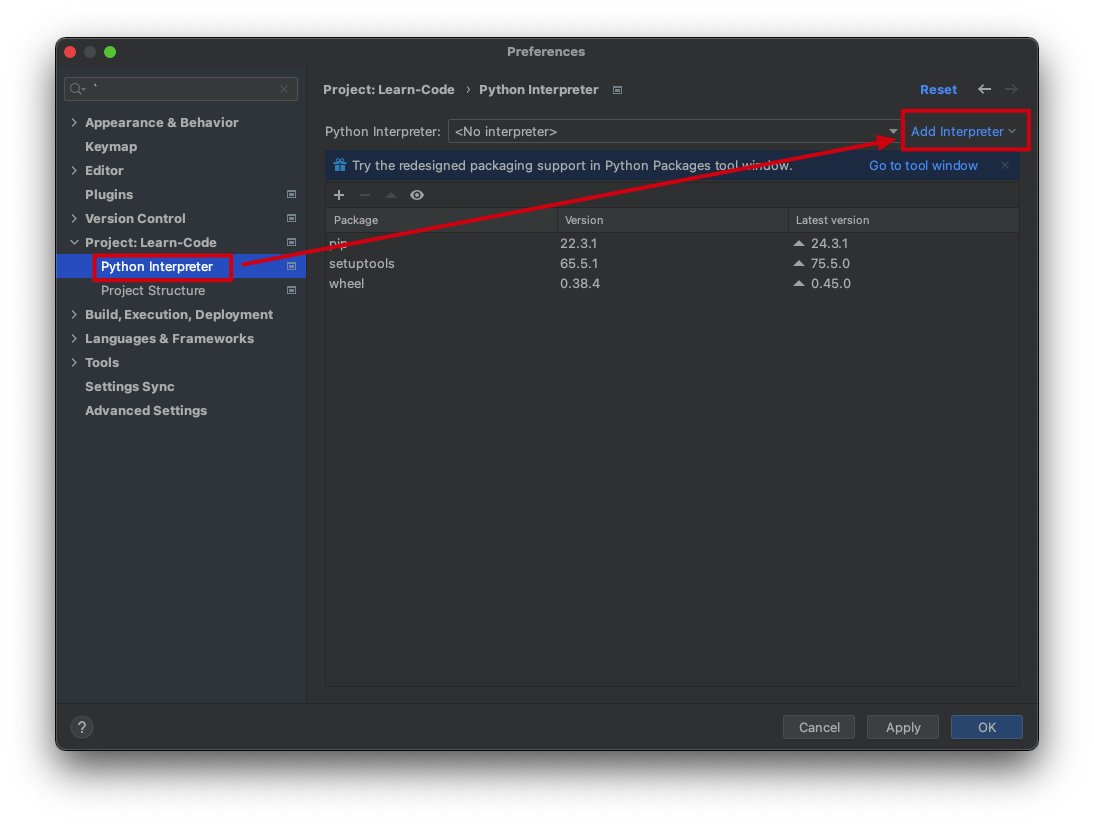The height and width of the screenshot is (824, 1094).
Task: Expand the Build, Execution, Deployment section
Action: (74, 314)
